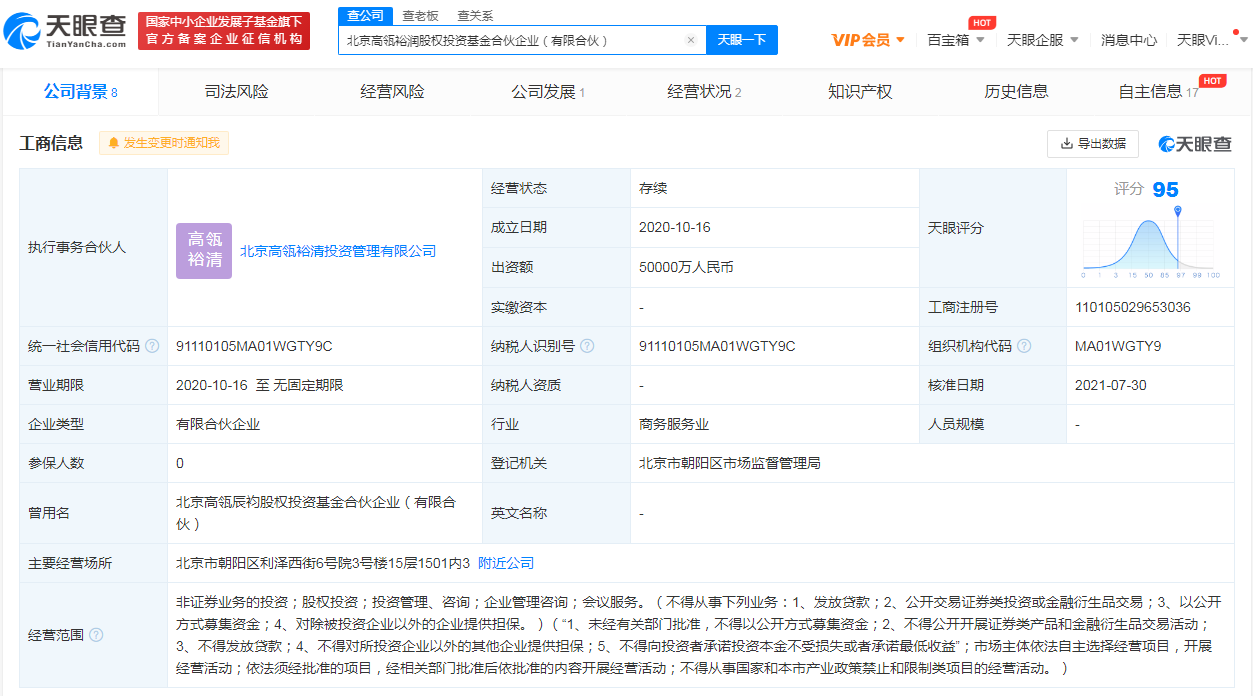
Task: Click the help icon next to 组织机构代码
Action: point(1024,346)
